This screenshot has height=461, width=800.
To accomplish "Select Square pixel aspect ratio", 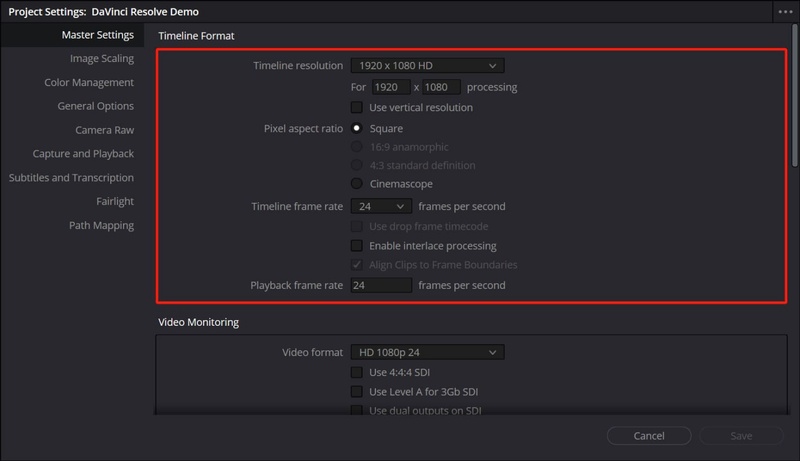I will (x=357, y=128).
